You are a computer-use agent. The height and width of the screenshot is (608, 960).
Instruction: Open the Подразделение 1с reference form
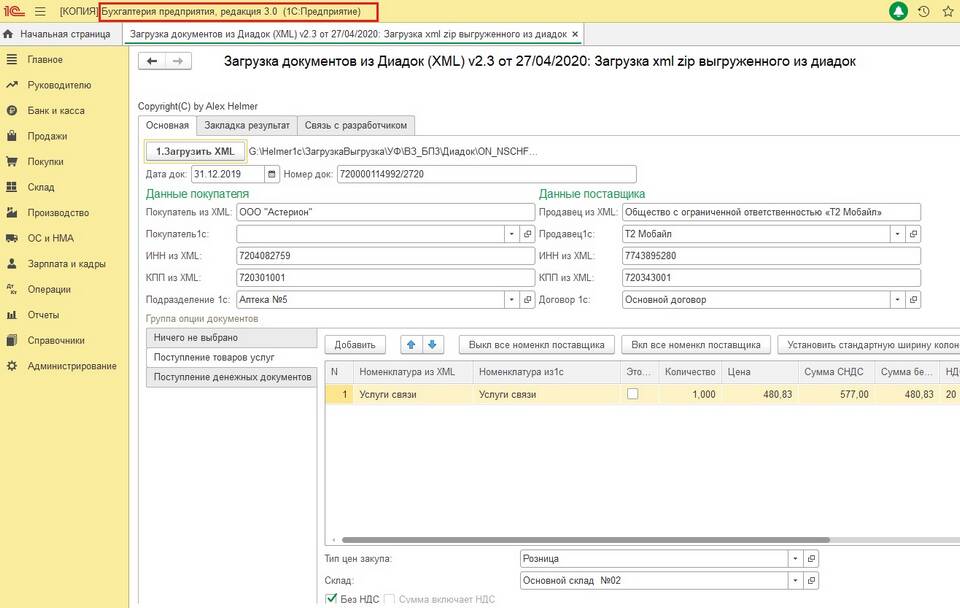[527, 299]
